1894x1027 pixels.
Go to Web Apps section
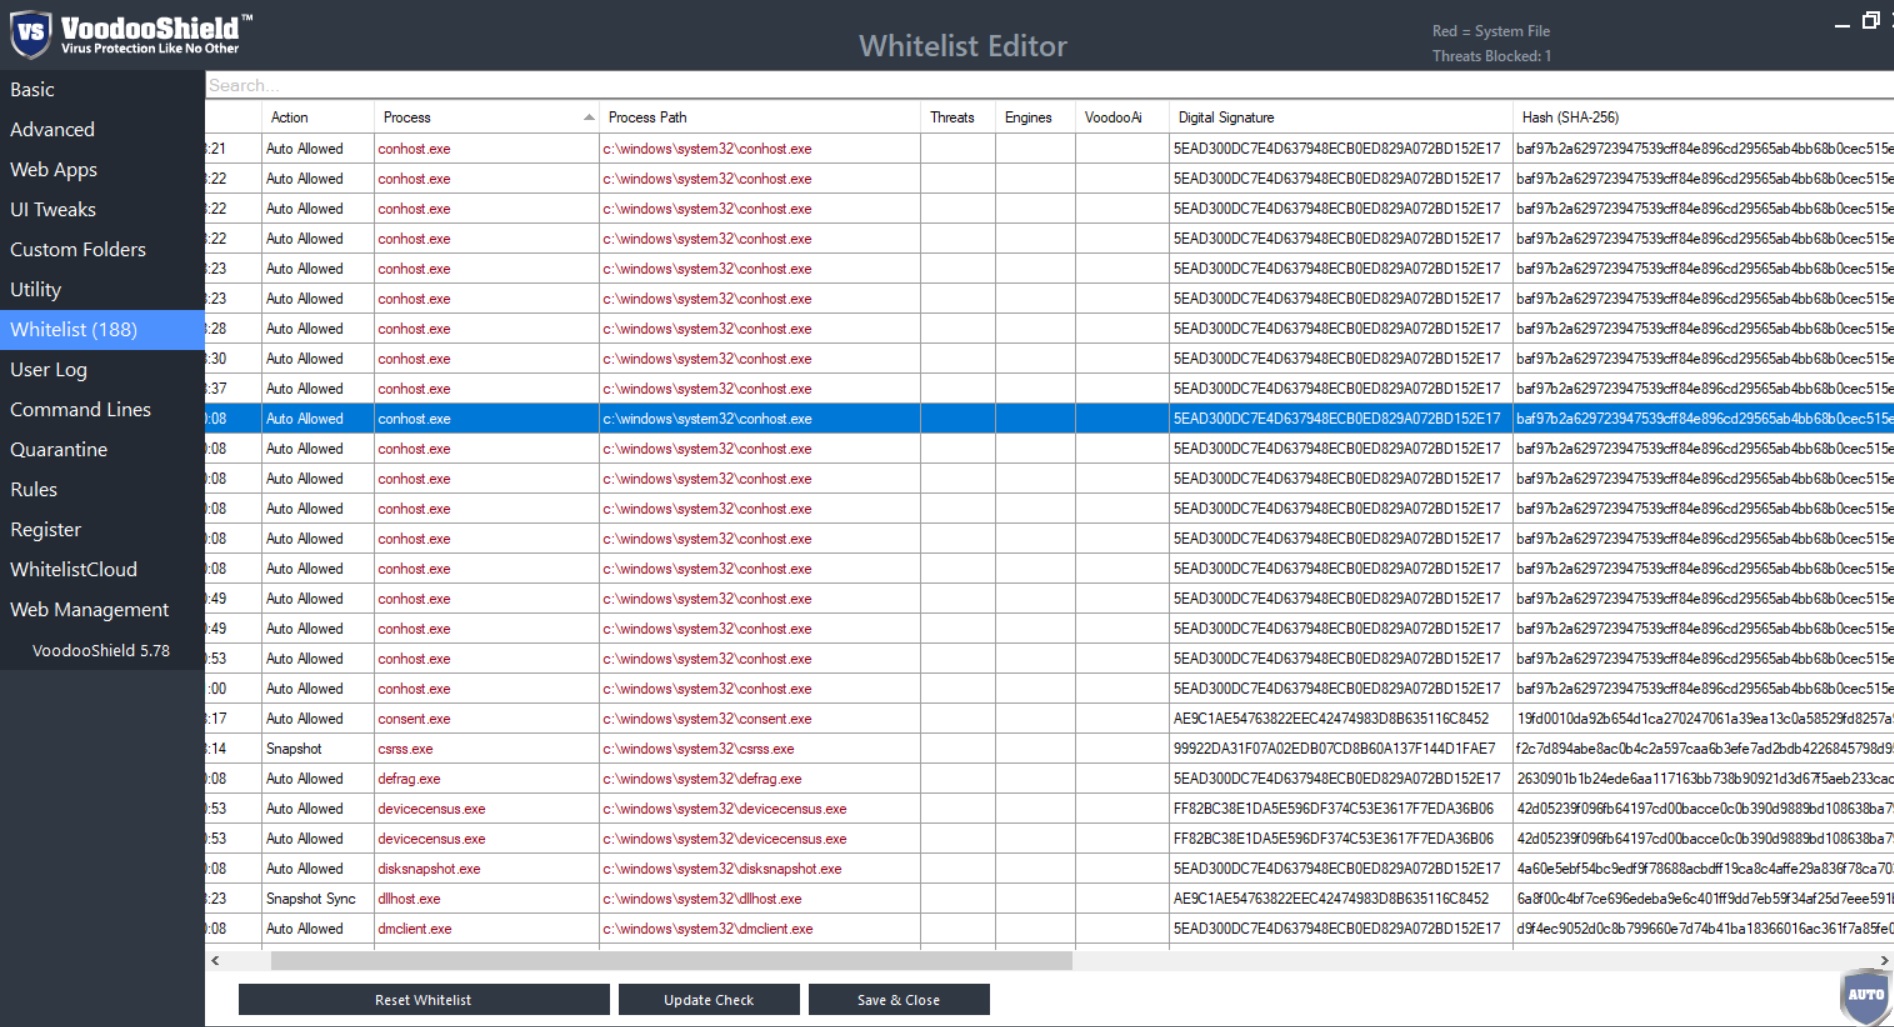pyautogui.click(x=102, y=170)
